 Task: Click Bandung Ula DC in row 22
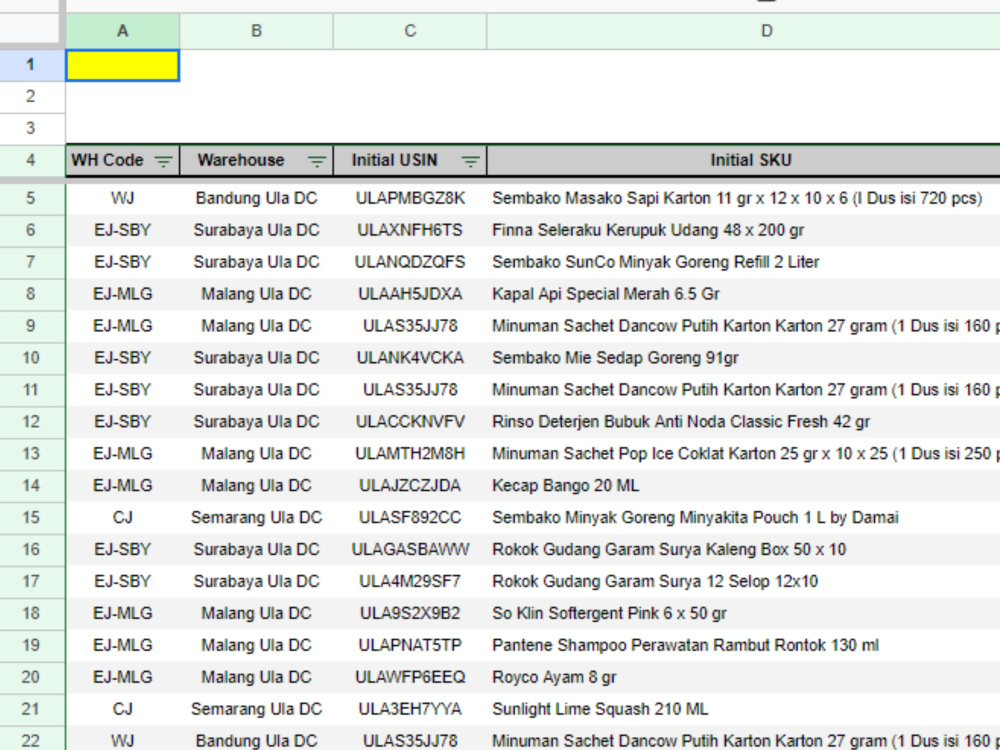point(256,739)
